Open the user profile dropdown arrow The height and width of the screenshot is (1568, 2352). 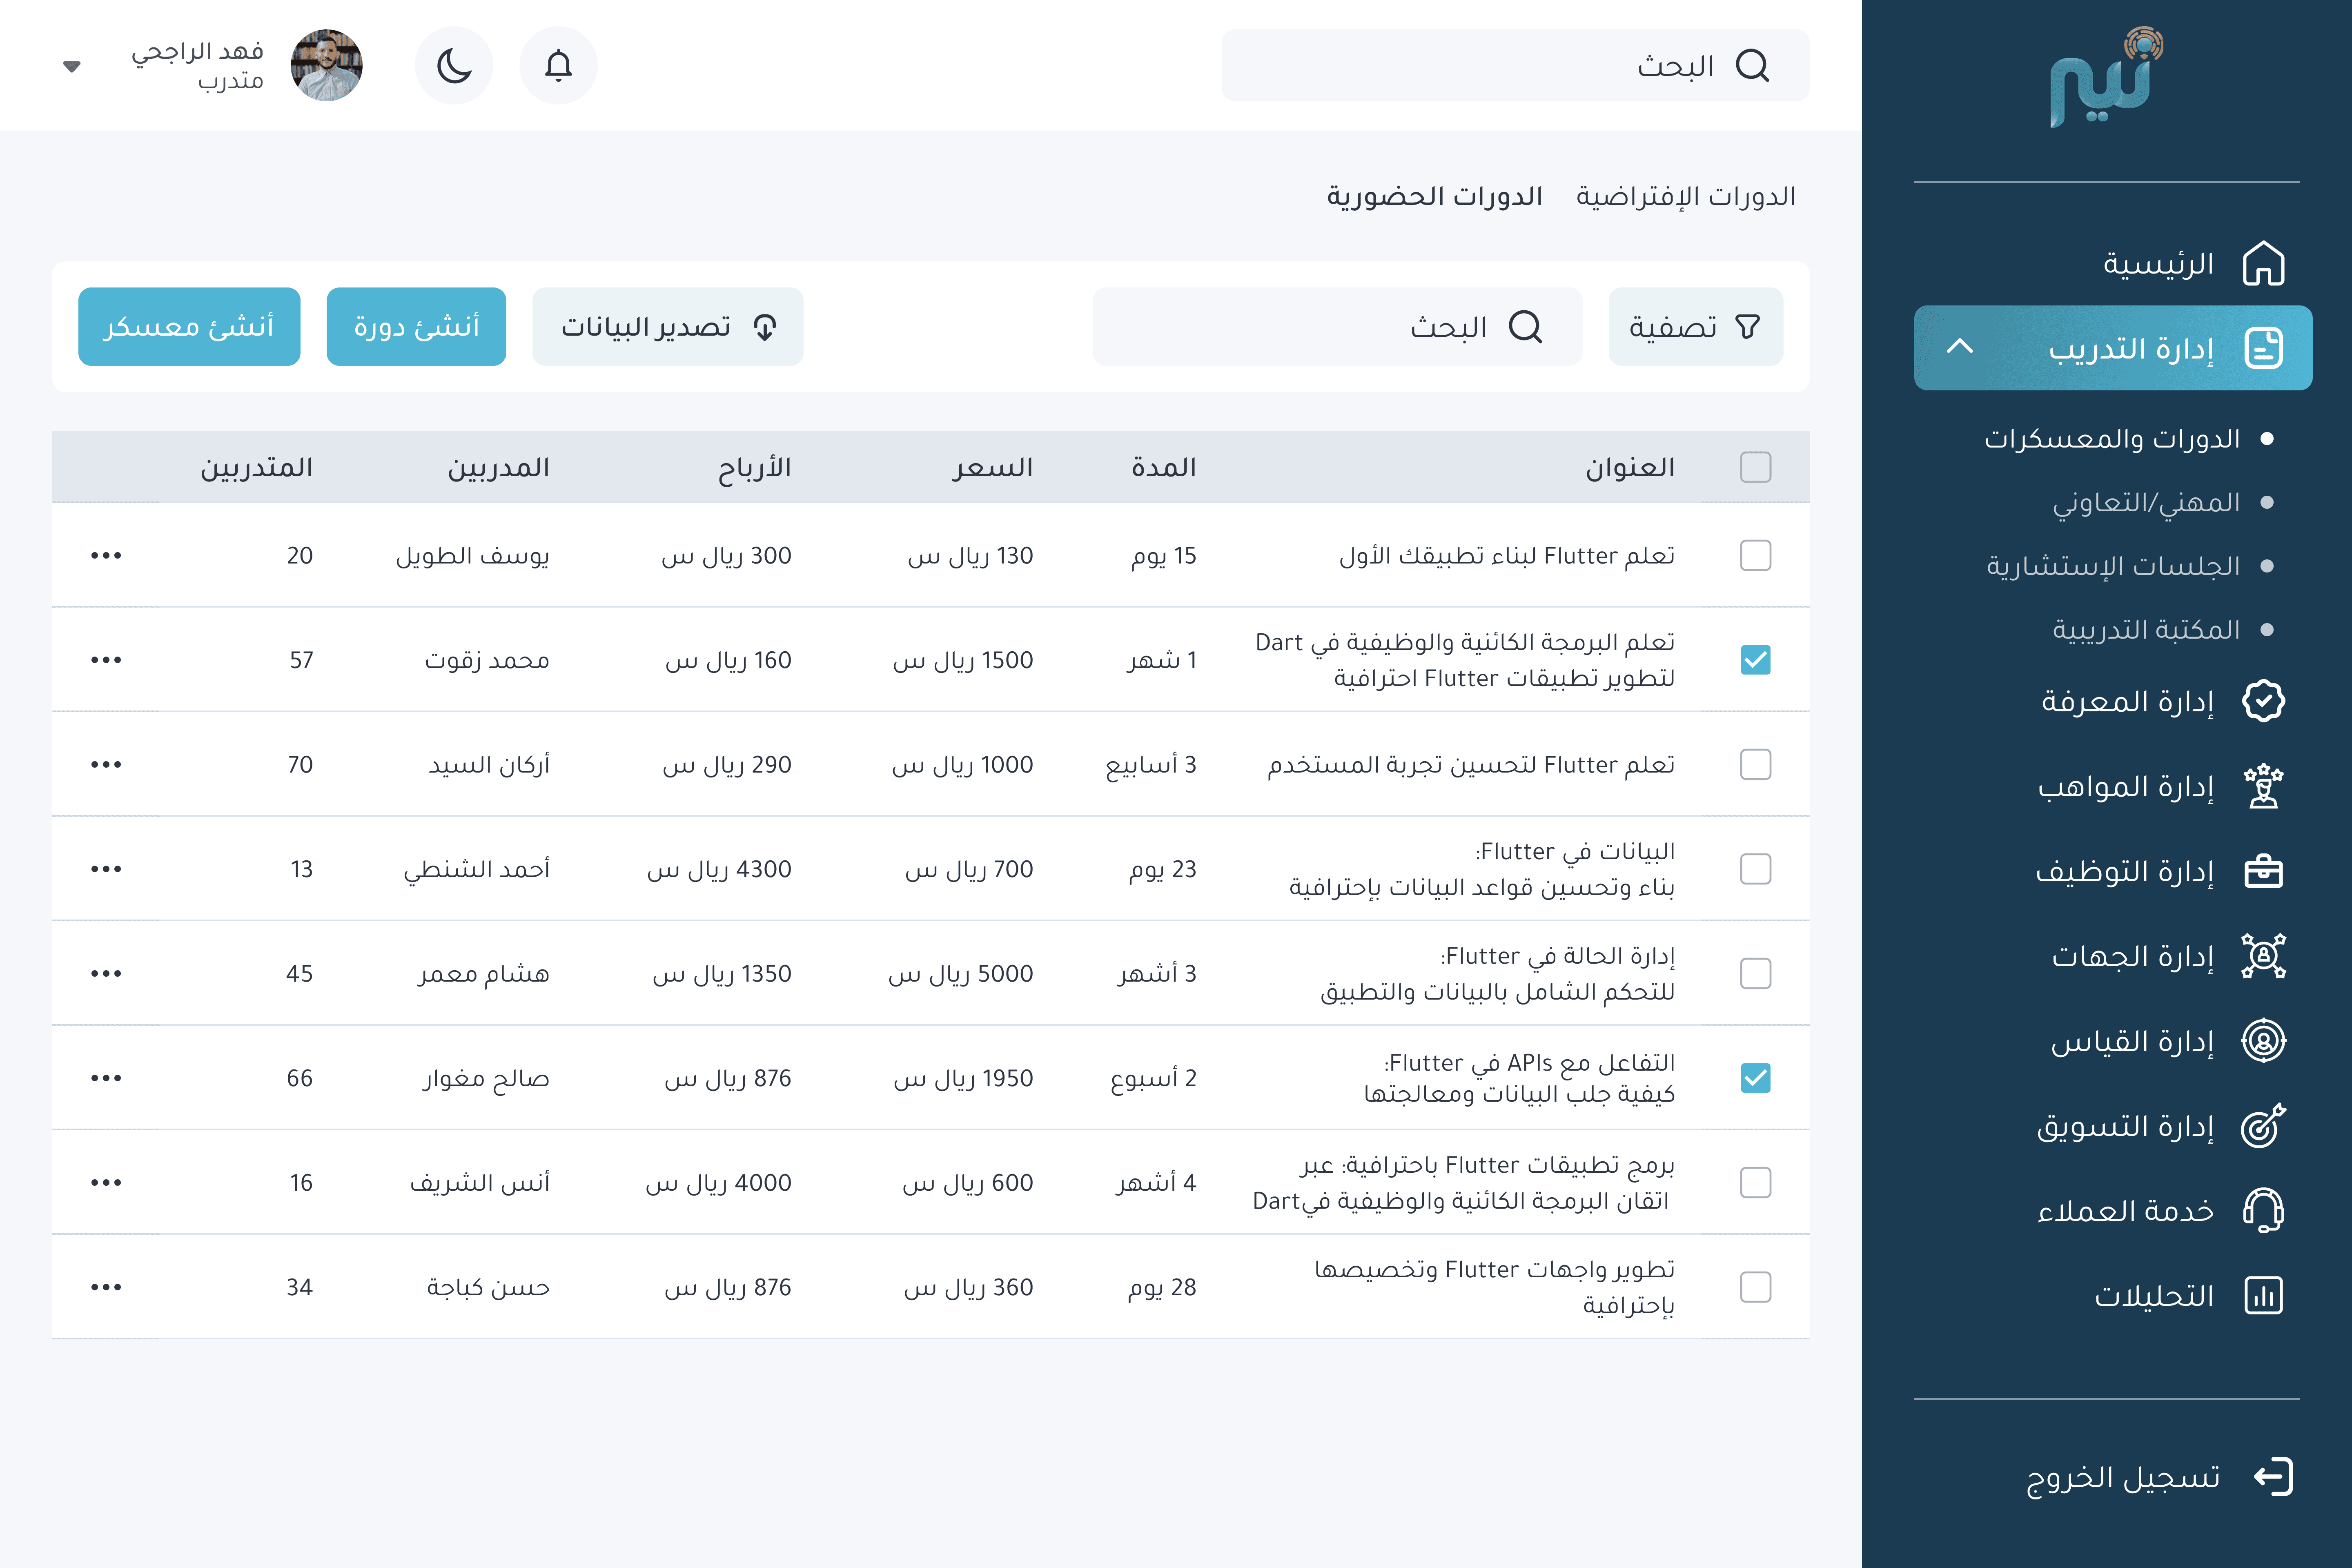[x=71, y=67]
